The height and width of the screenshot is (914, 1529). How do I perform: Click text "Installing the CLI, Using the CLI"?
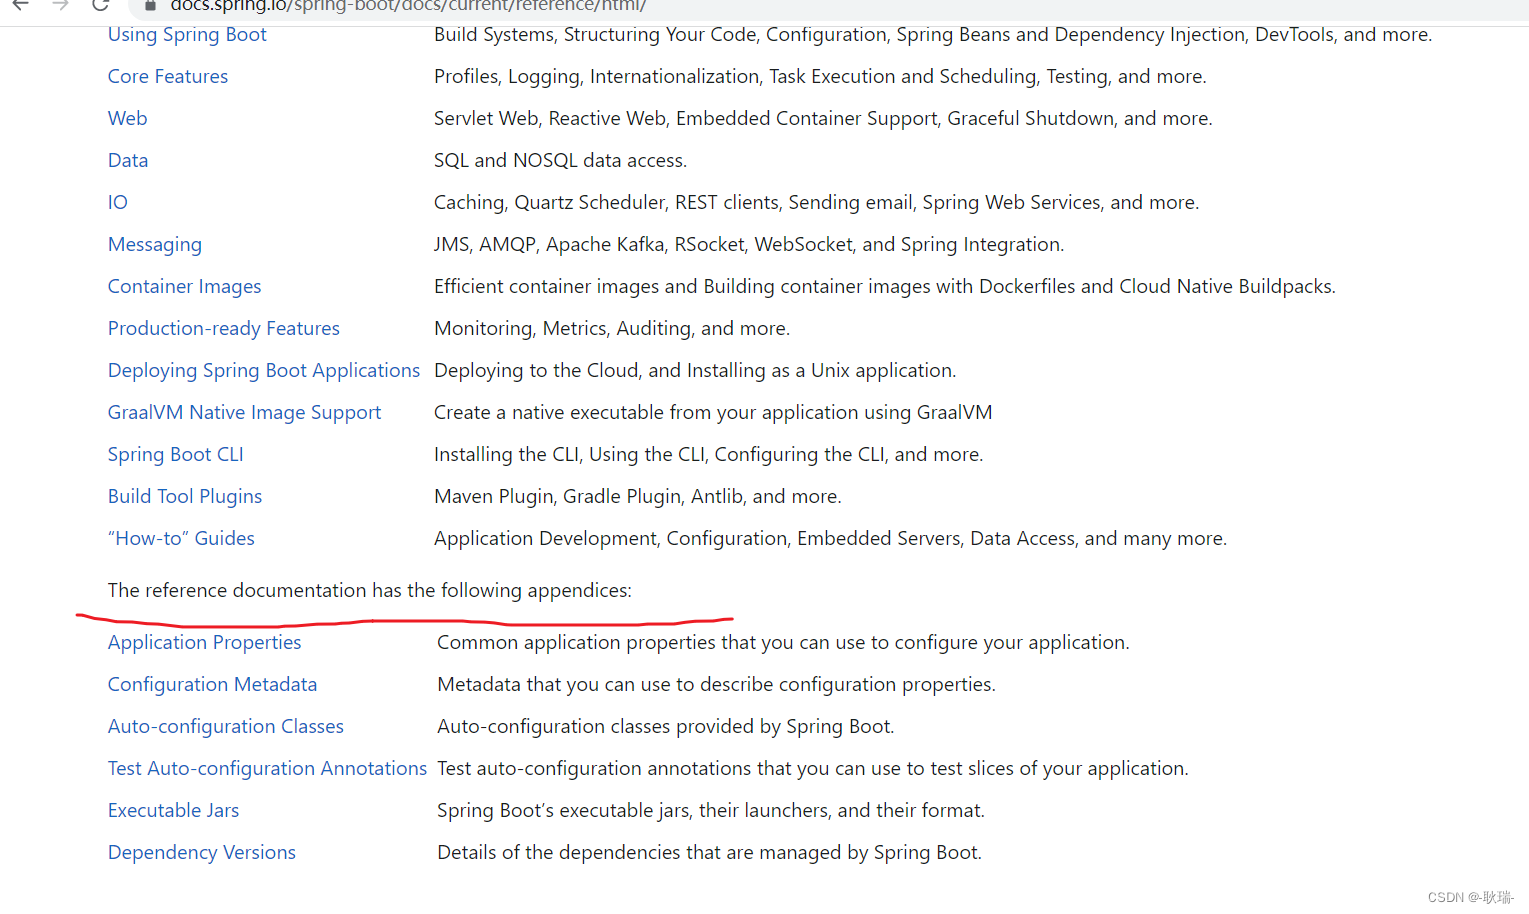click(x=569, y=455)
